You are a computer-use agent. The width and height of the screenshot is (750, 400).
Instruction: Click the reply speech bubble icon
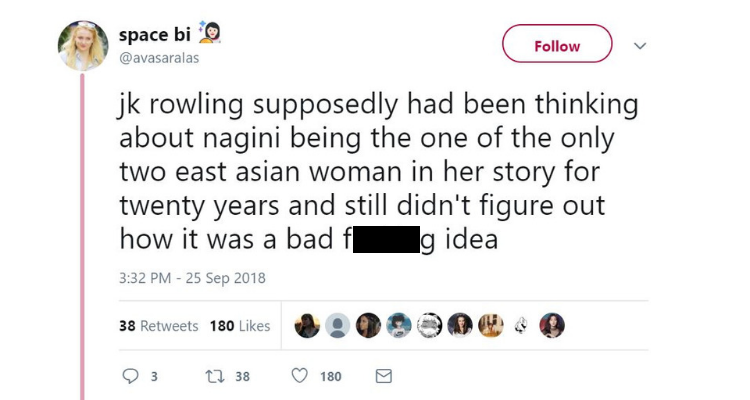pyautogui.click(x=128, y=376)
